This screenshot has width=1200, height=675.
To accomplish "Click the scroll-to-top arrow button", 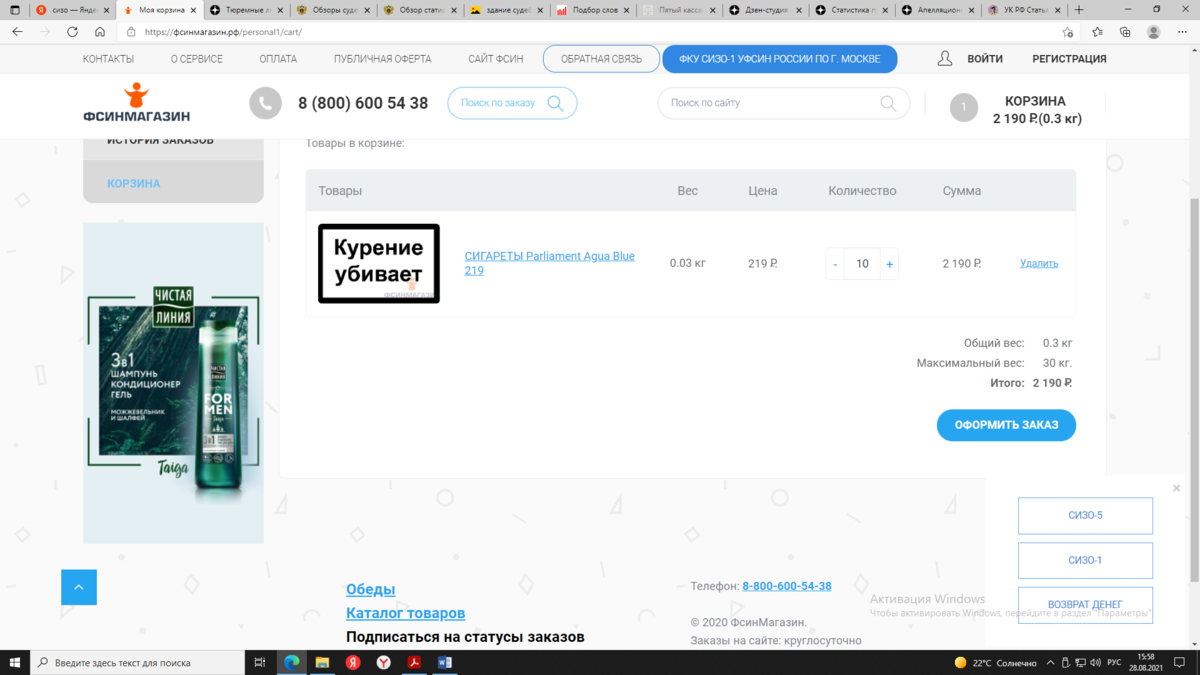I will coord(79,587).
